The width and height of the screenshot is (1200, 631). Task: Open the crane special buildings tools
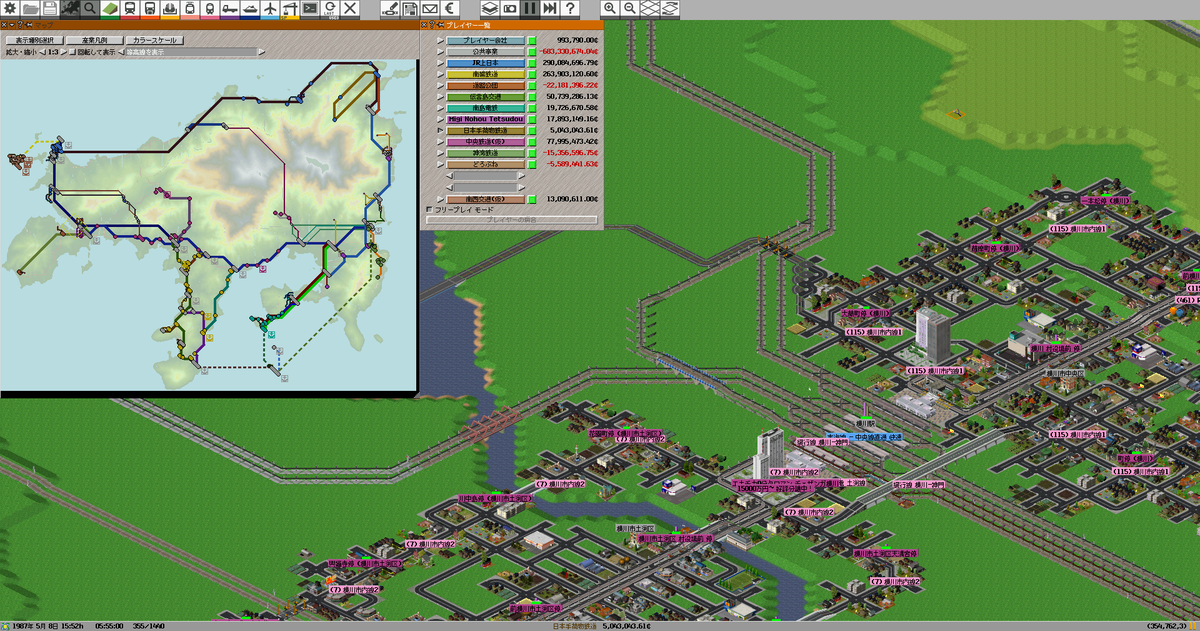click(x=289, y=10)
